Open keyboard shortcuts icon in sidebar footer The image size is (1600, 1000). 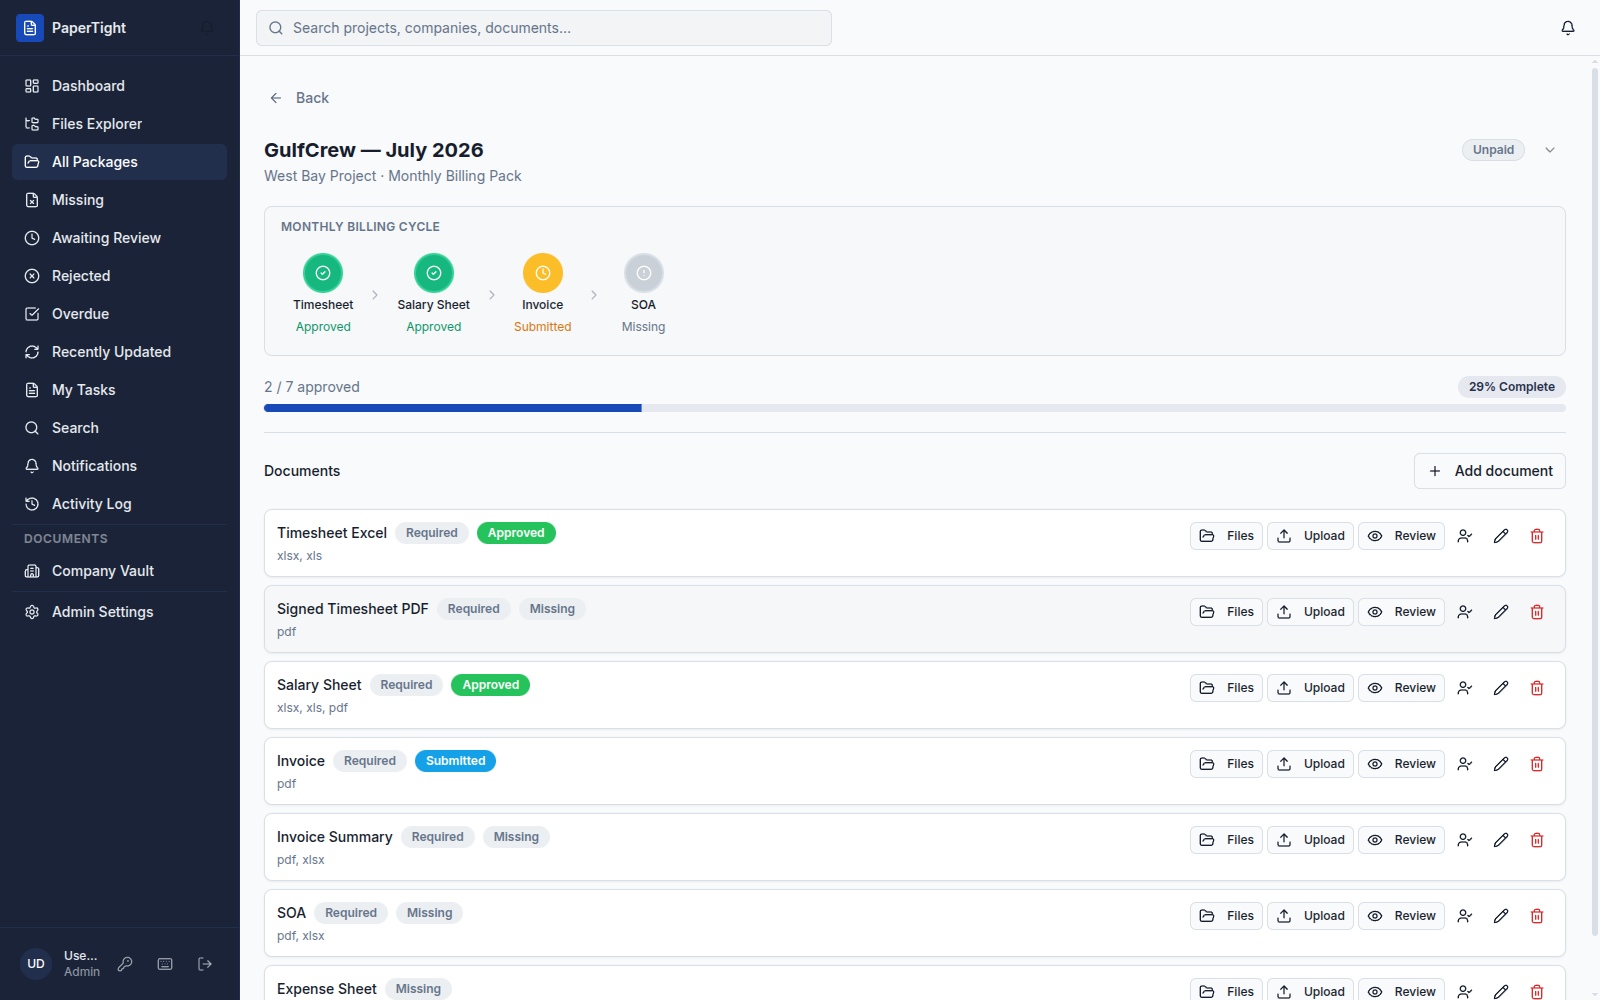165,964
